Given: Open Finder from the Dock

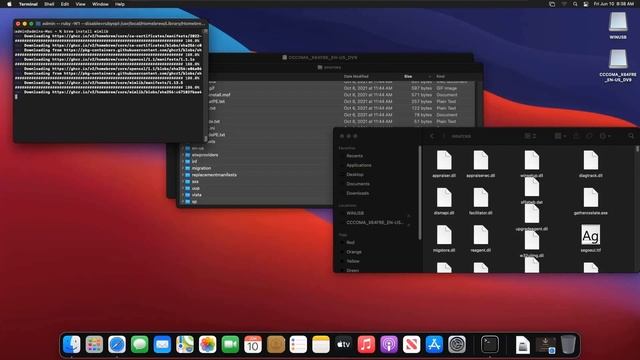Looking at the screenshot, I should [x=72, y=344].
